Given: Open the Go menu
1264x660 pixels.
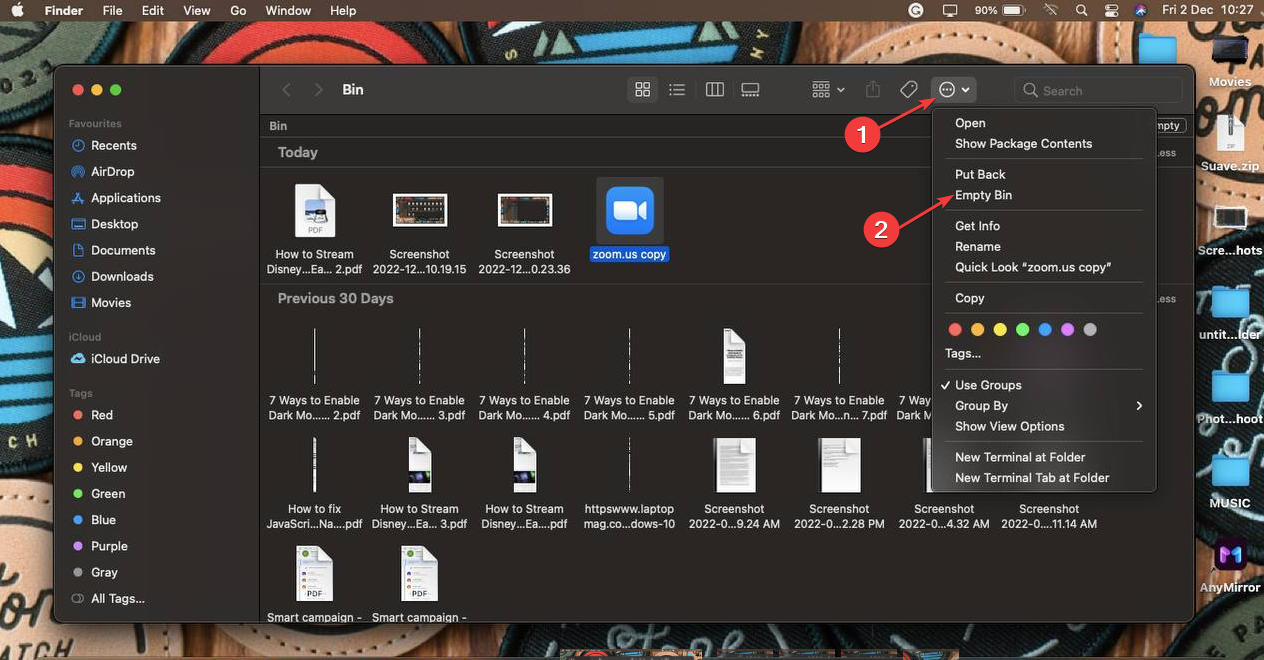Looking at the screenshot, I should pos(237,10).
